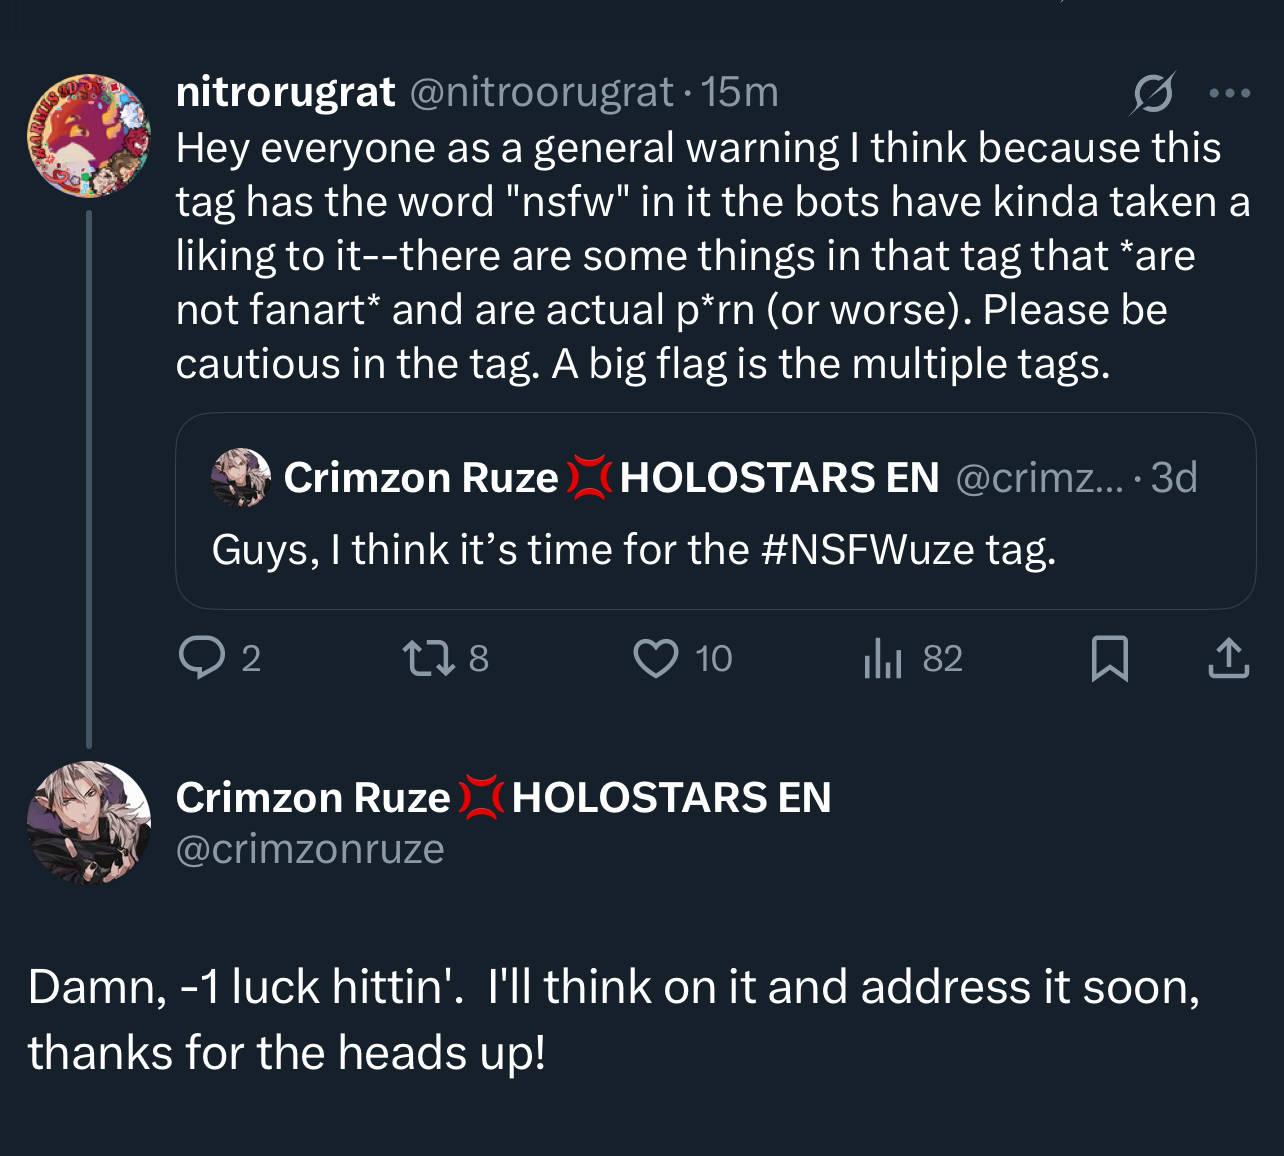1284x1156 pixels.
Task: Repost nitrorugrat's warning tweet
Action: (428, 658)
